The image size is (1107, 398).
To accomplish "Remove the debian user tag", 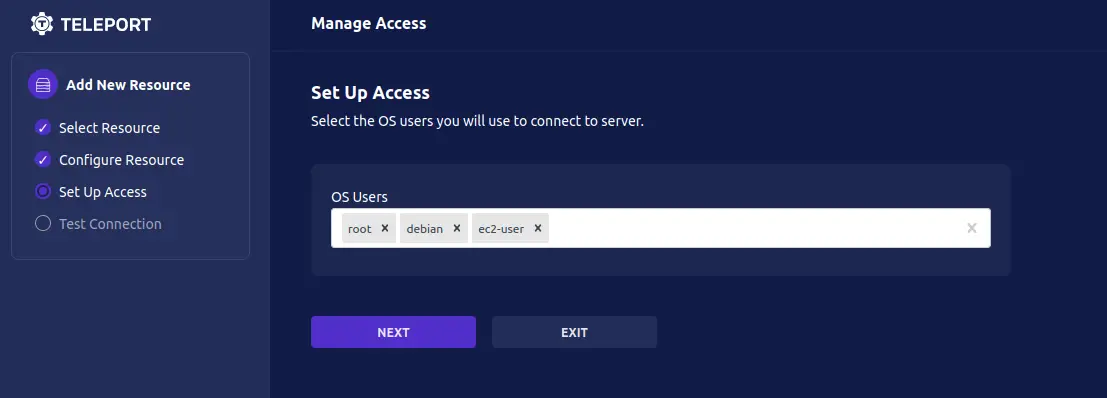I will [x=457, y=228].
